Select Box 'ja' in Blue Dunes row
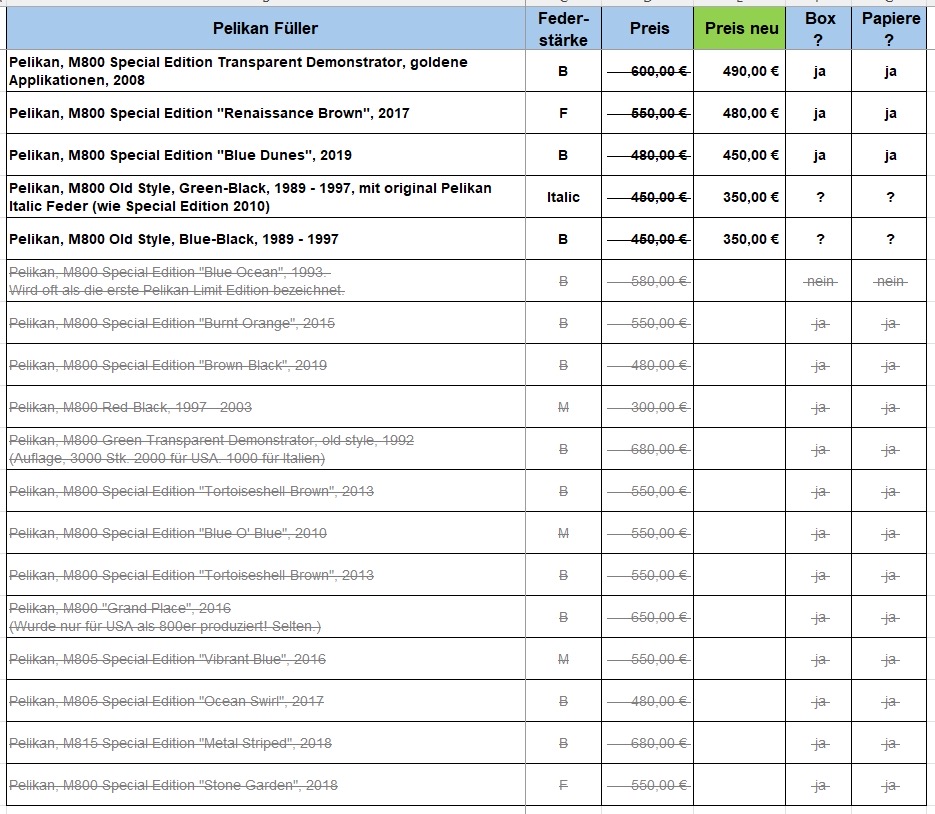935x814 pixels. 819,155
